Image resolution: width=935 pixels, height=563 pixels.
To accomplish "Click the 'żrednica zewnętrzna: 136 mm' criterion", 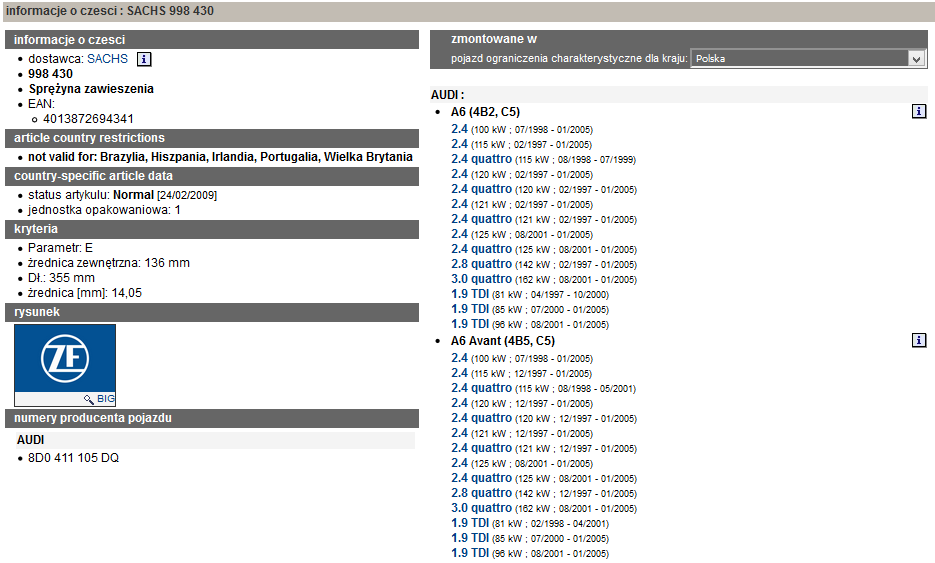I will [109, 263].
